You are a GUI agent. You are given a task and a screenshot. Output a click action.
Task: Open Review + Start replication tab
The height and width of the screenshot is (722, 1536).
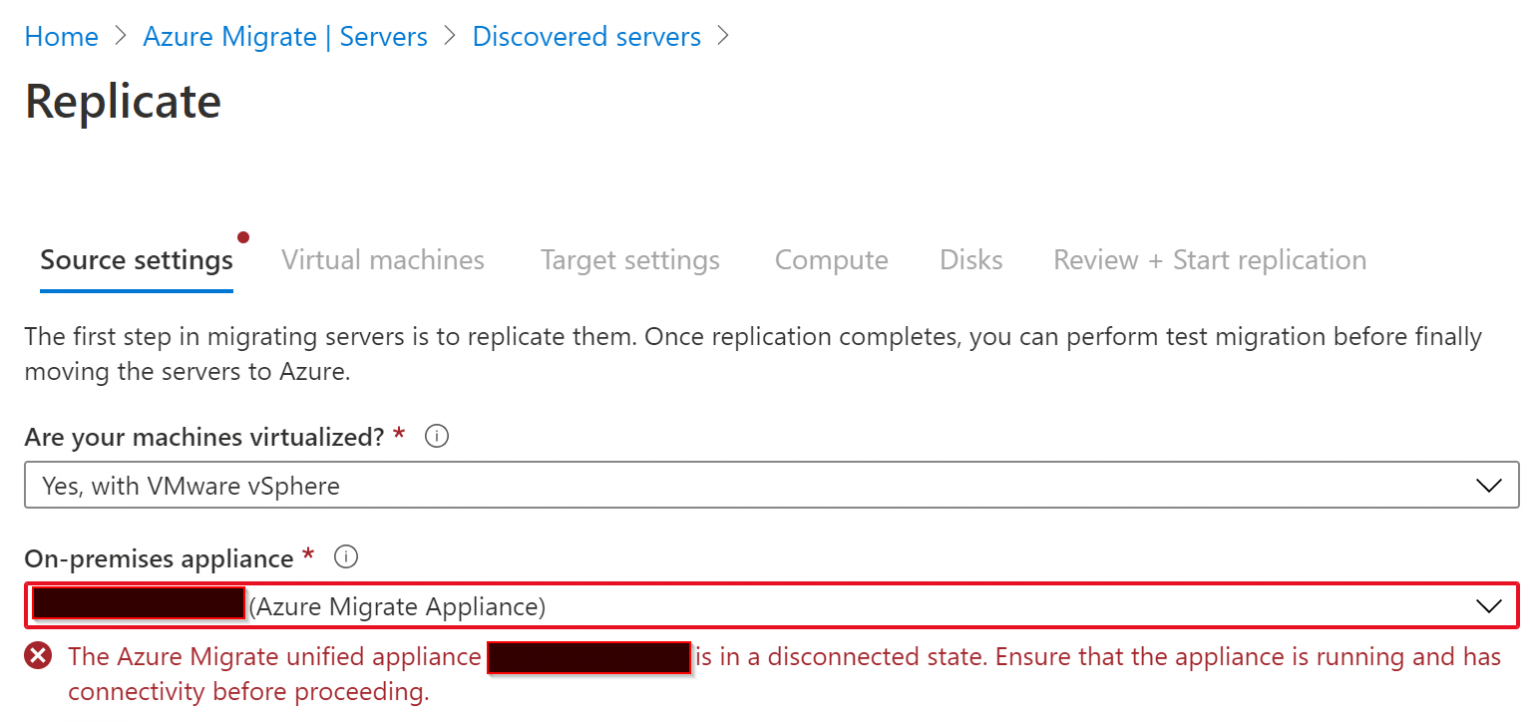click(x=1210, y=260)
